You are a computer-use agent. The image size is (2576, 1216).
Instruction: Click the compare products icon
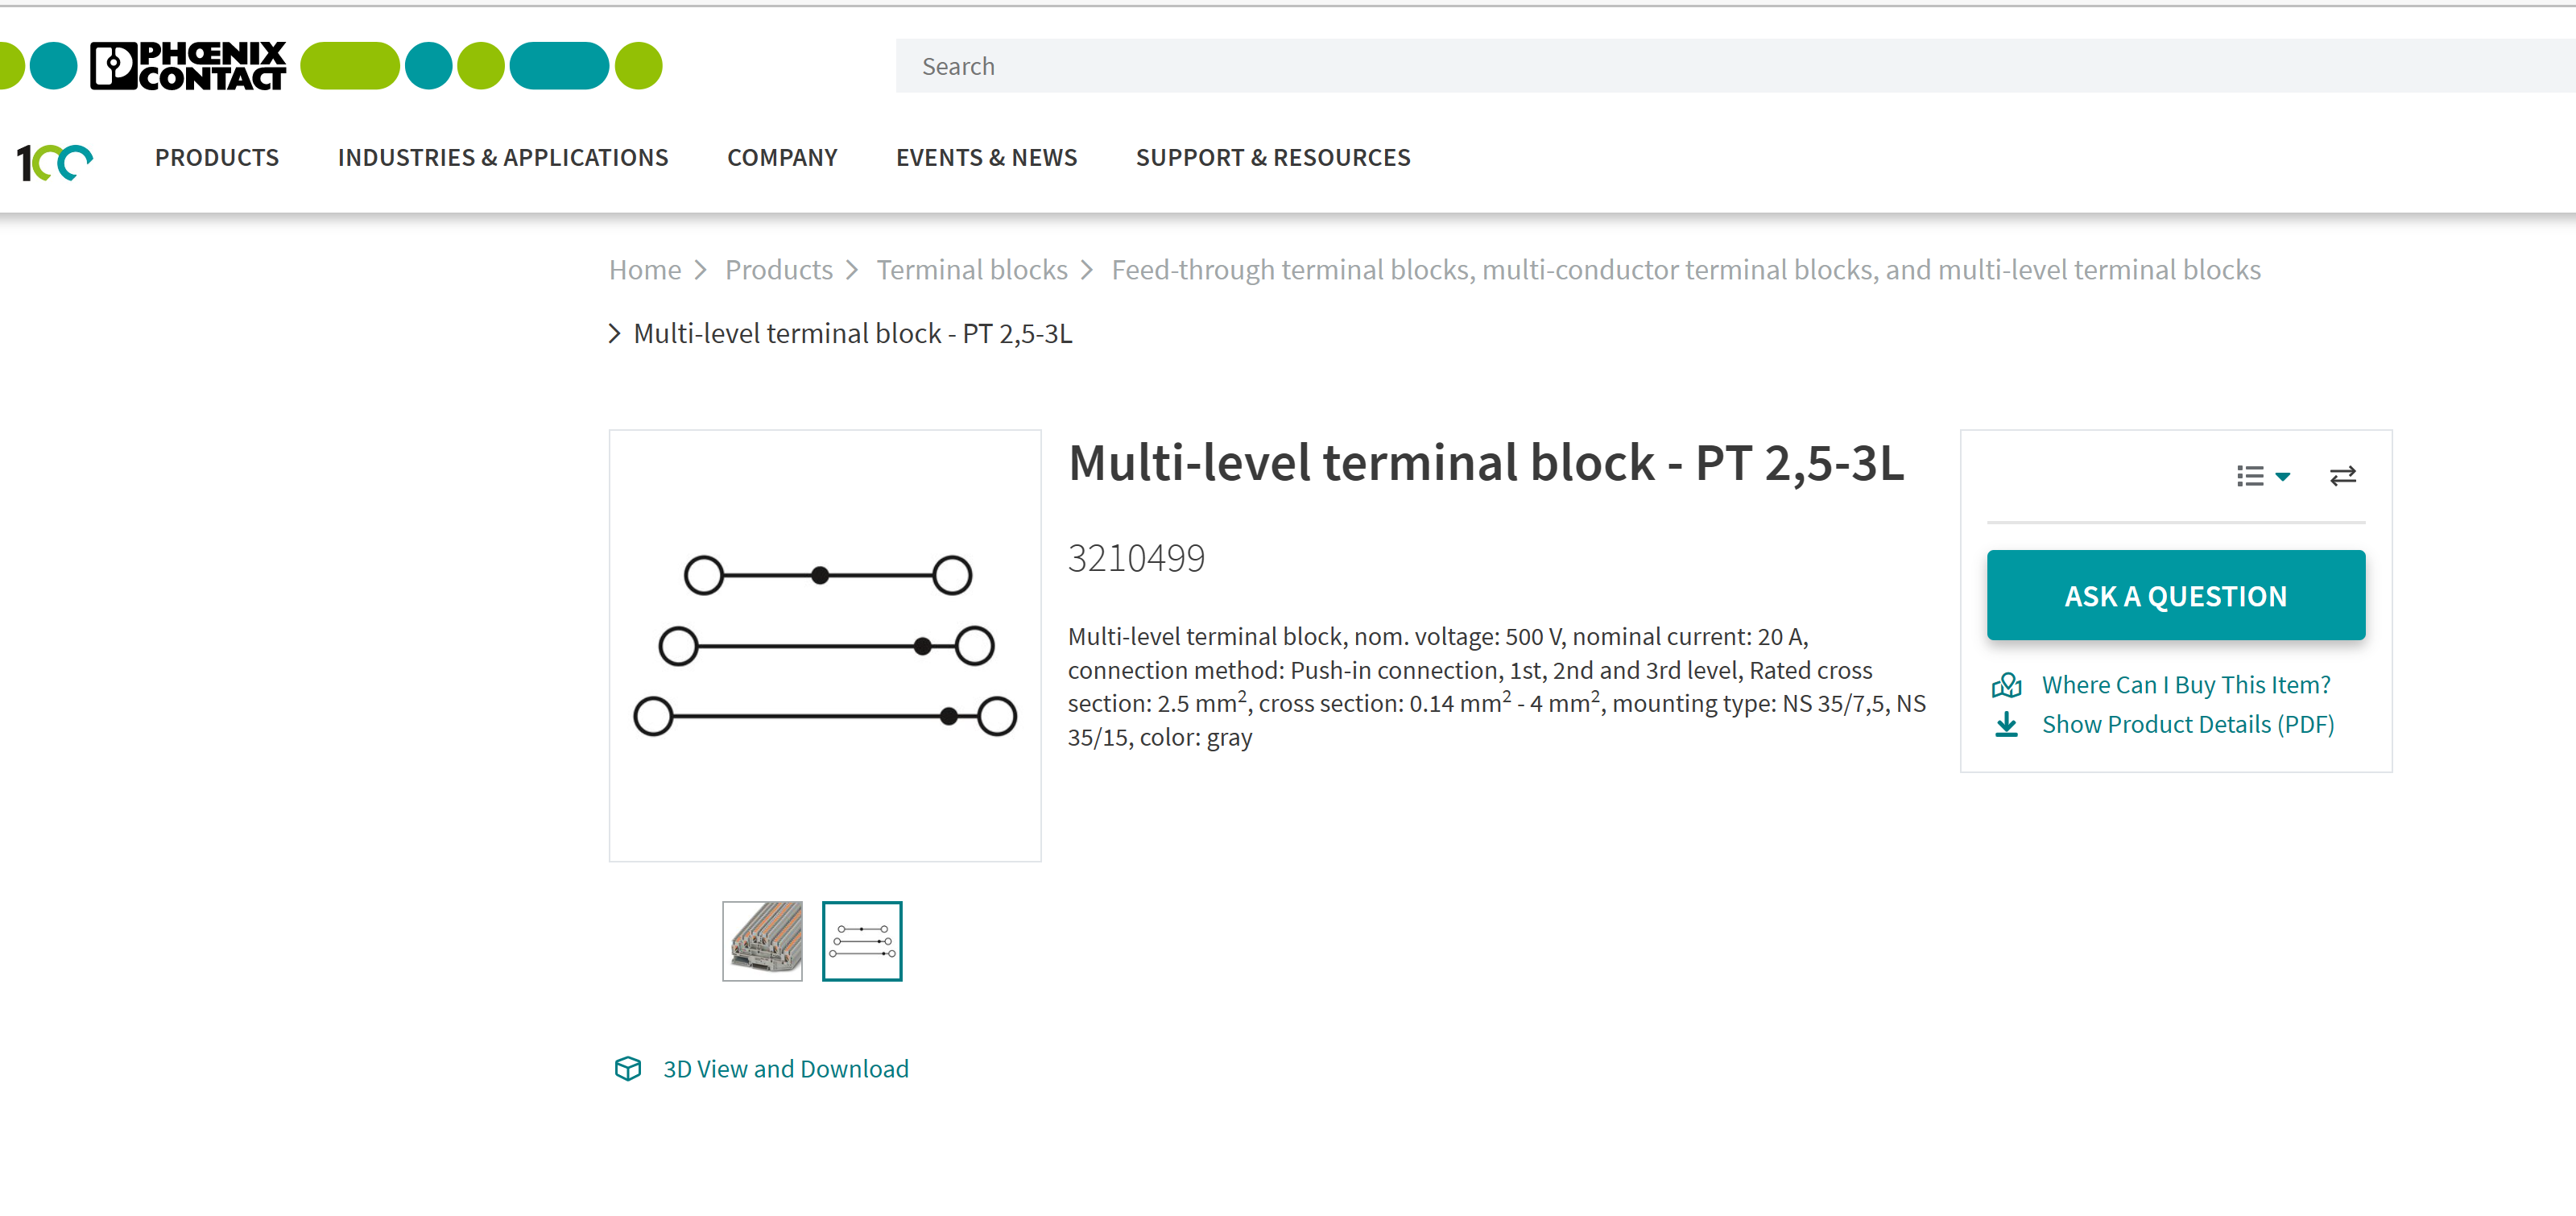point(2344,475)
